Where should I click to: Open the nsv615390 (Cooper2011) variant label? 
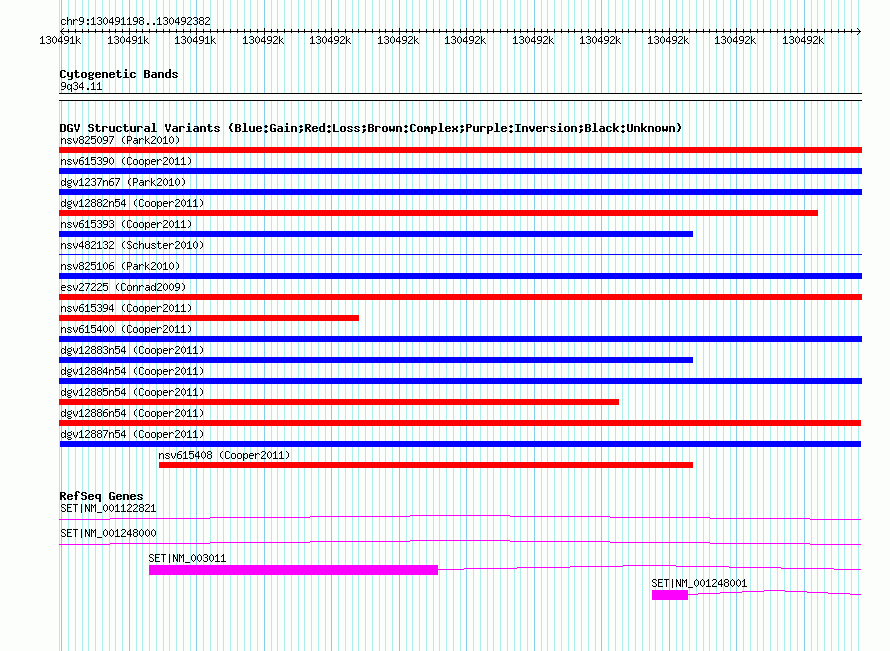[x=126, y=161]
